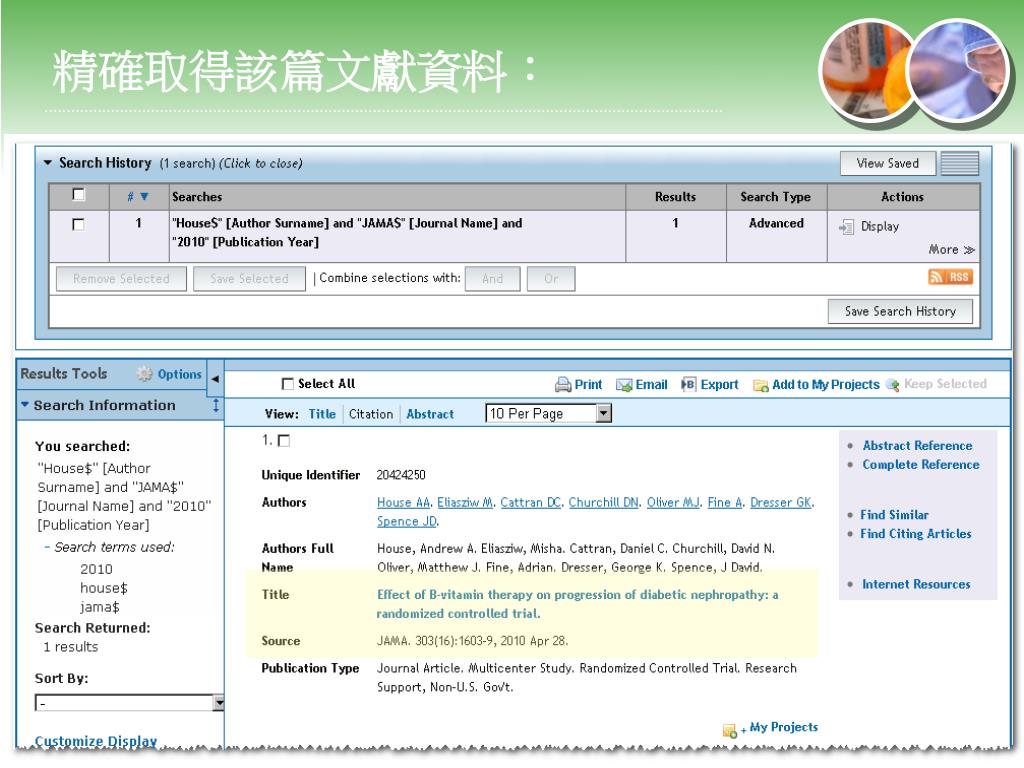Image resolution: width=1024 pixels, height=768 pixels.
Task: Click author link House AA
Action: 404,502
